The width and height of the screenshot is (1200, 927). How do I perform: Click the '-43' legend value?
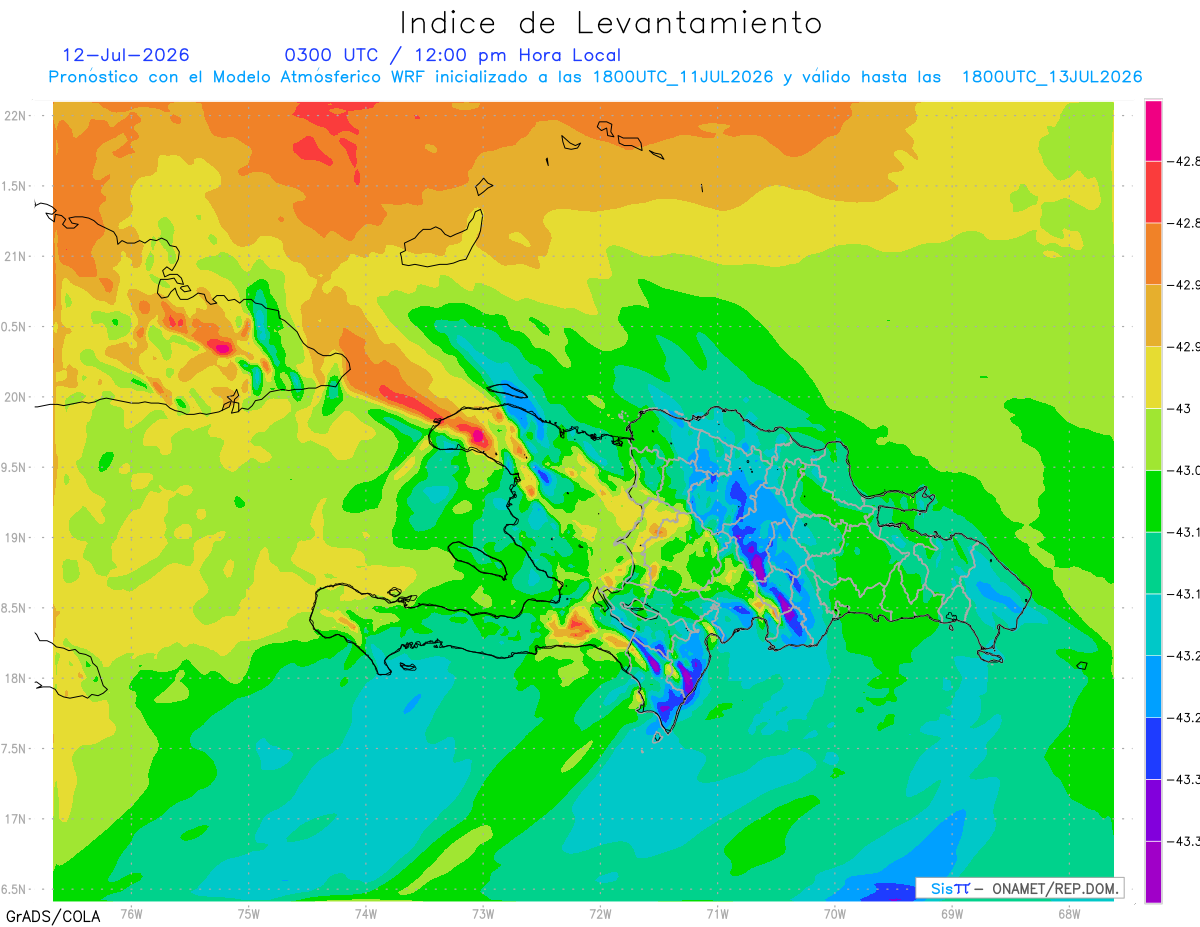pos(1182,408)
